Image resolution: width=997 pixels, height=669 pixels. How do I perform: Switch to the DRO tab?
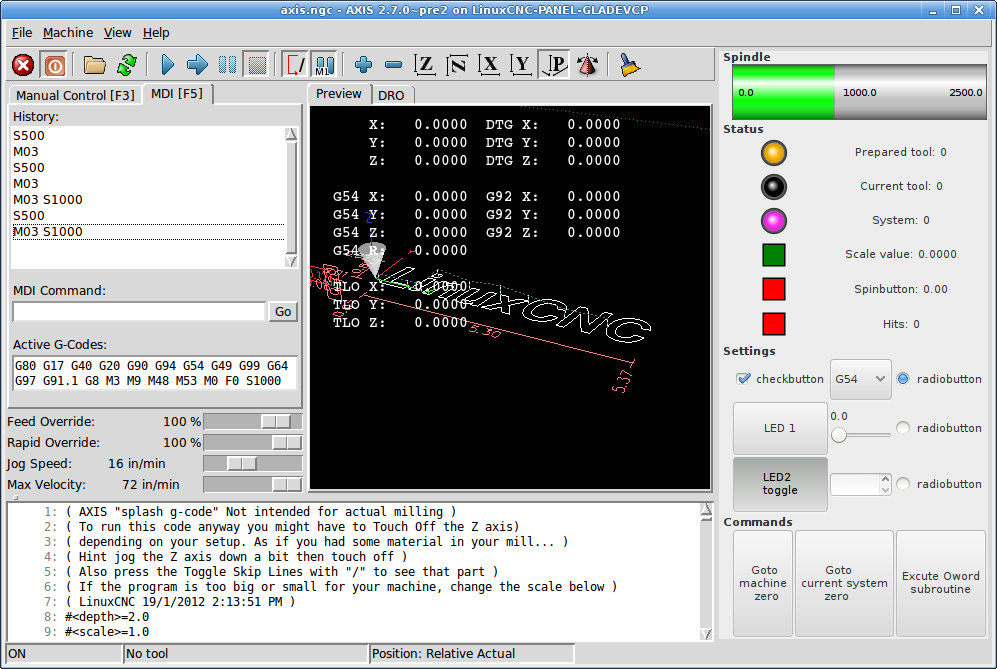coord(391,94)
